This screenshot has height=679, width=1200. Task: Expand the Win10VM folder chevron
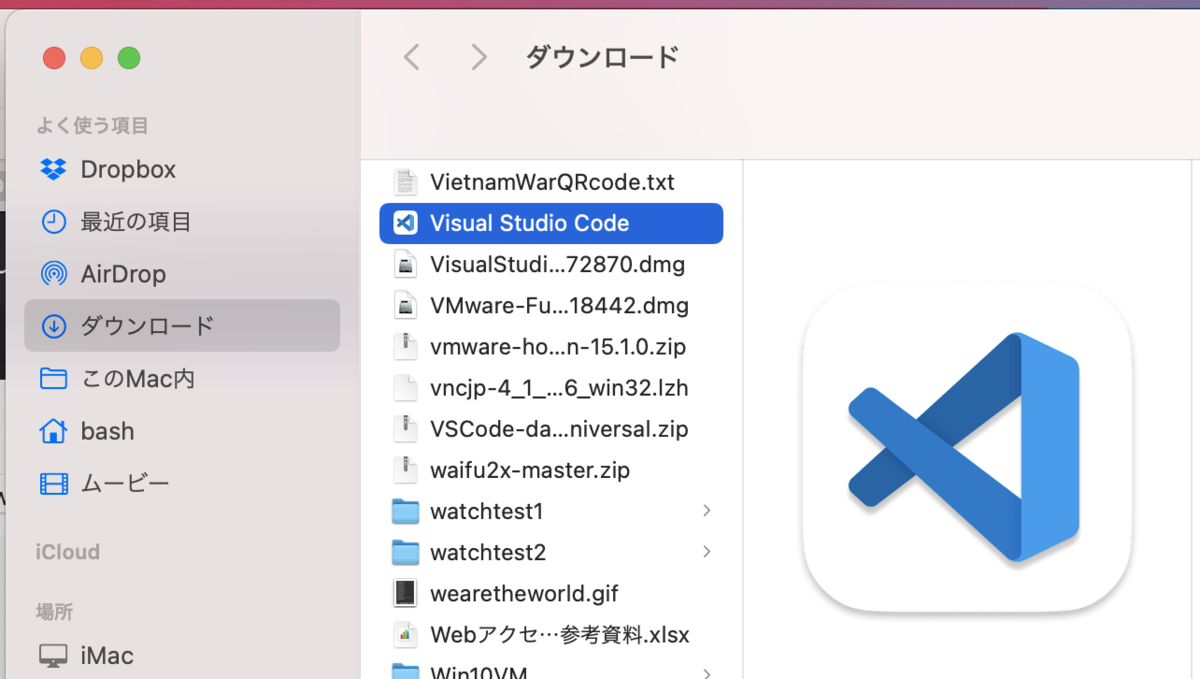[x=707, y=674]
